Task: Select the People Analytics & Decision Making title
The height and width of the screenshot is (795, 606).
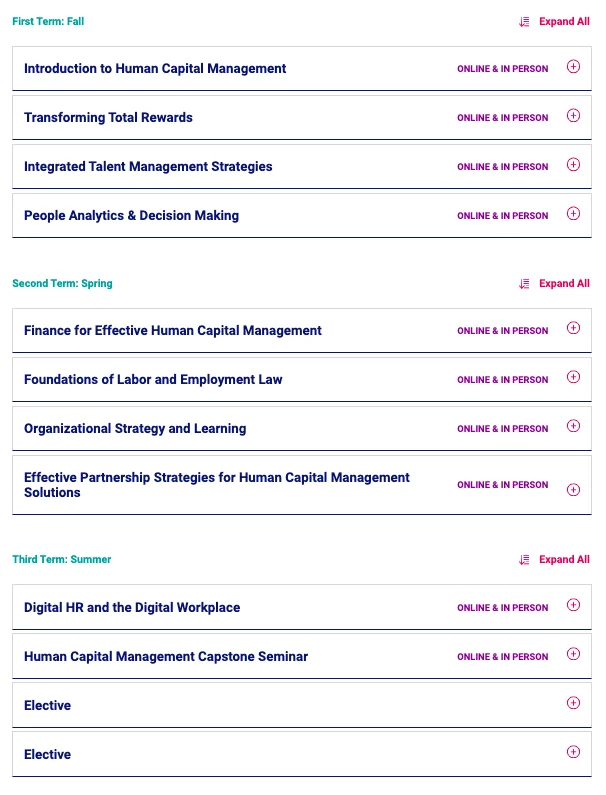Action: pyautogui.click(x=131, y=216)
